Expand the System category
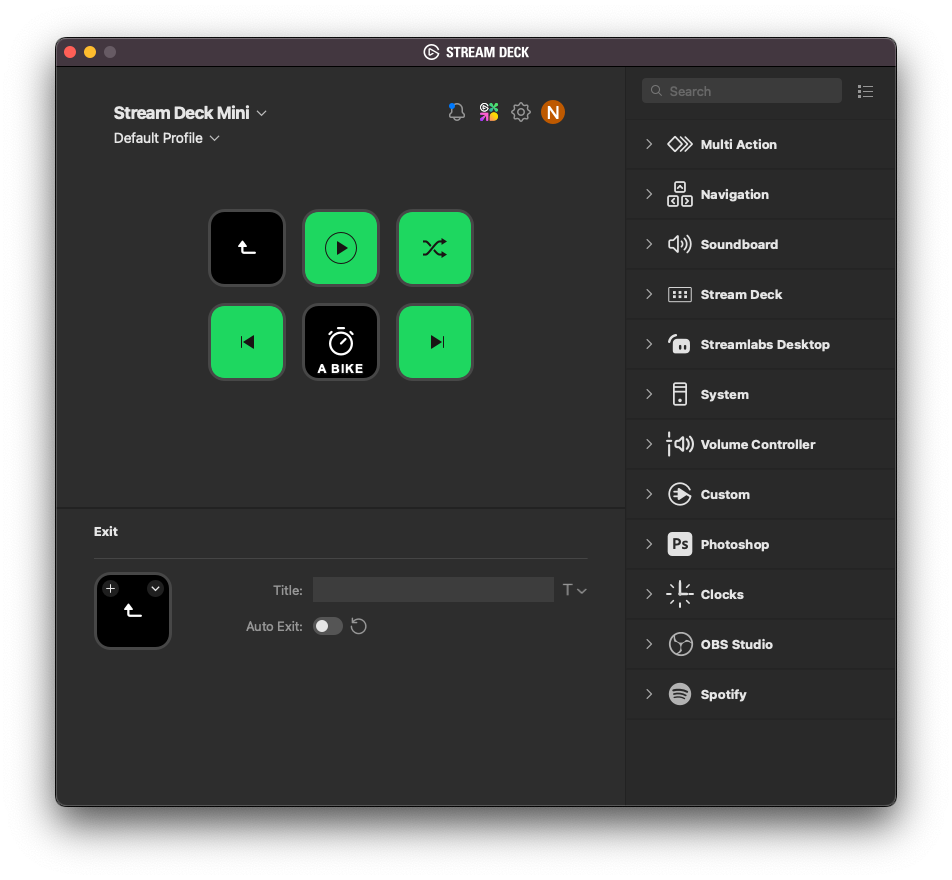This screenshot has width=952, height=880. (x=648, y=394)
